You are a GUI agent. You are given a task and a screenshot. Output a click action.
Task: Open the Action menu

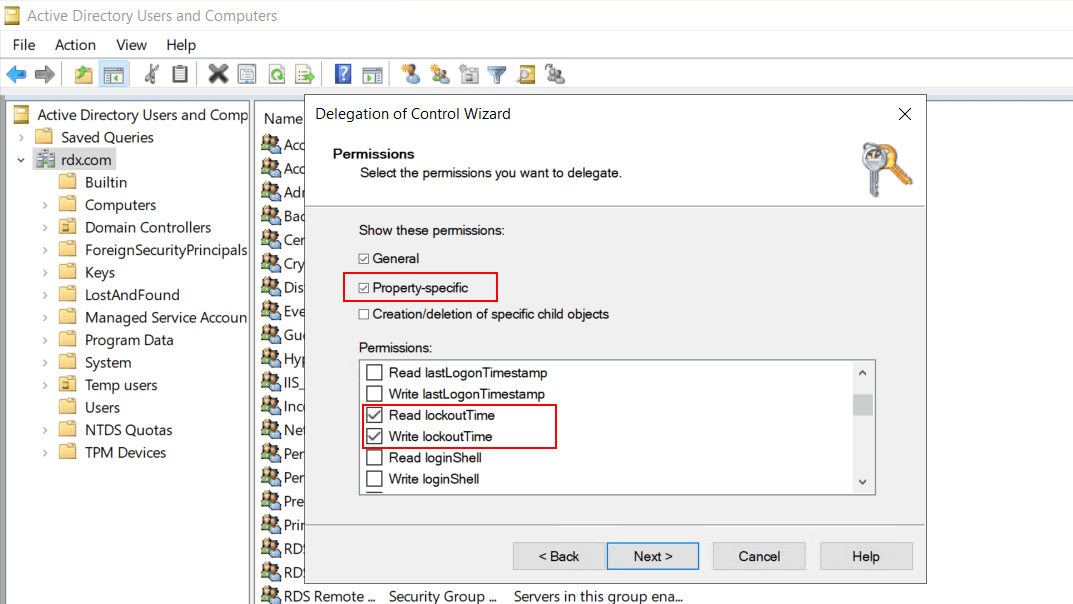pos(75,44)
